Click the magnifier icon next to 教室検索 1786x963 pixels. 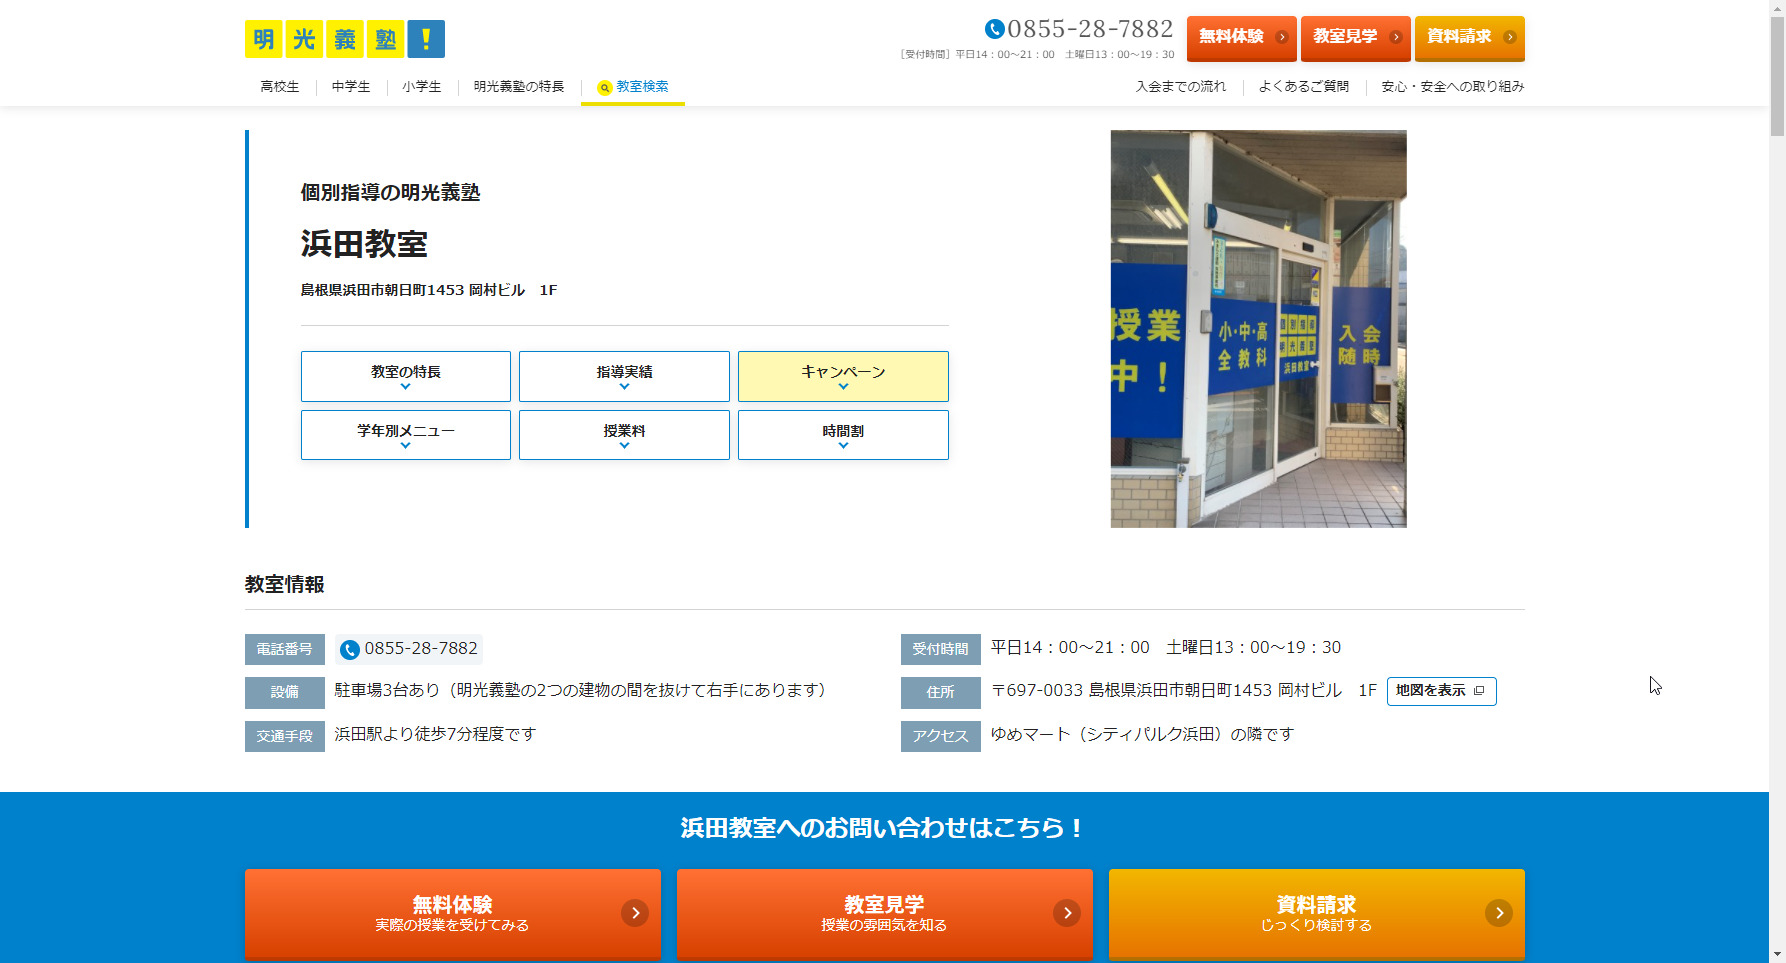pos(605,88)
